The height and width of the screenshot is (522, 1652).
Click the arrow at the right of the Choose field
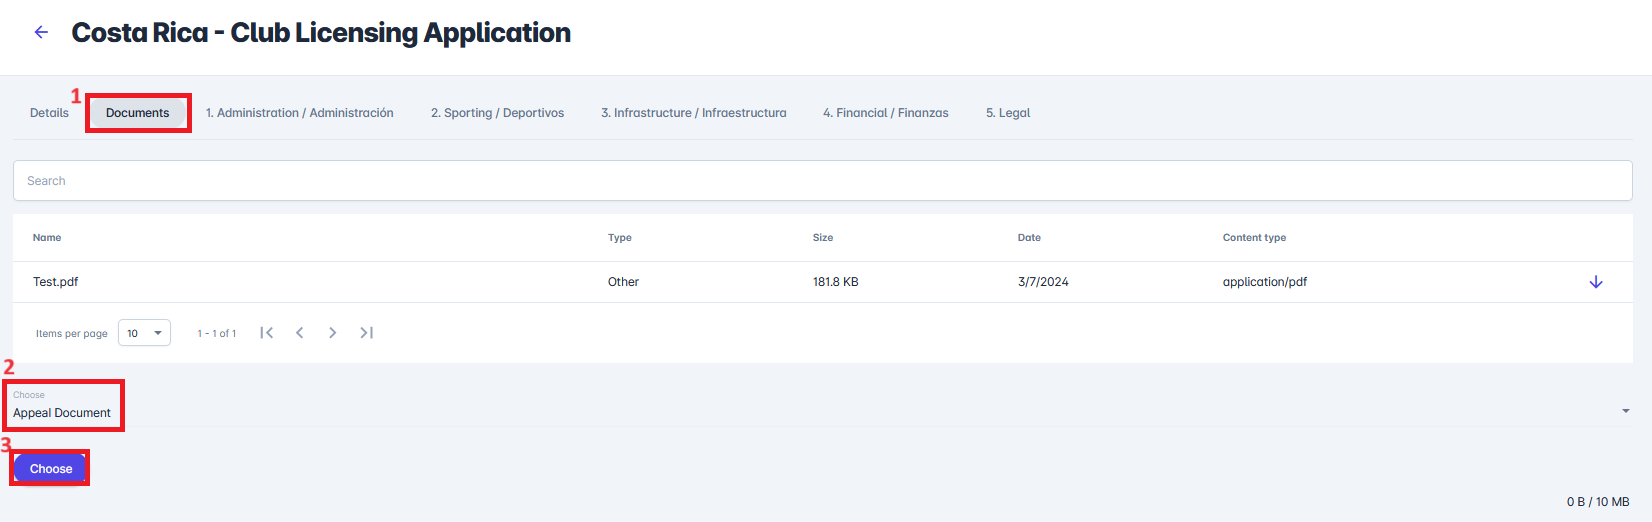click(1625, 411)
